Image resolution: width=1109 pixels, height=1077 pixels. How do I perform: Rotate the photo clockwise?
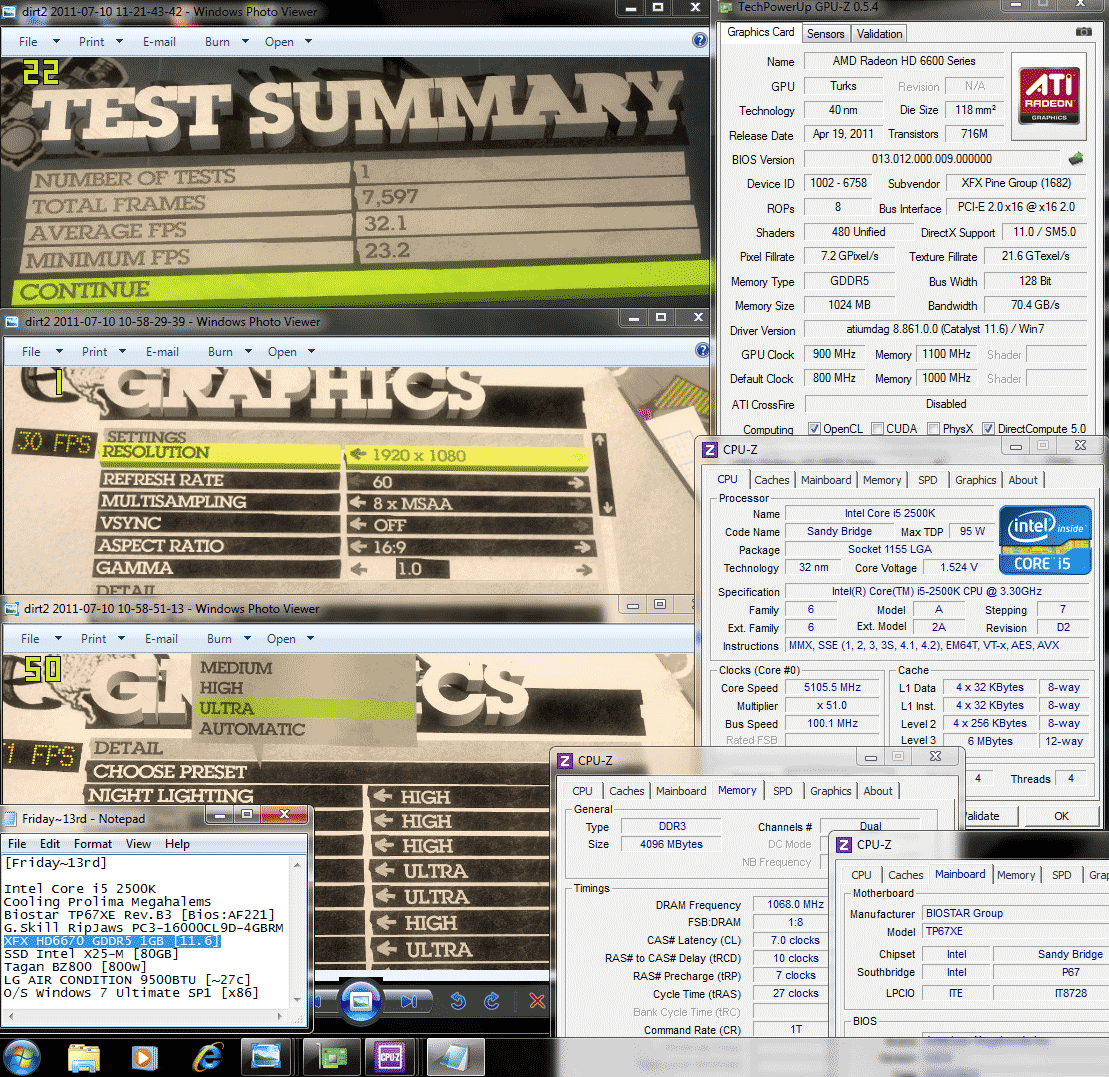coord(492,1001)
